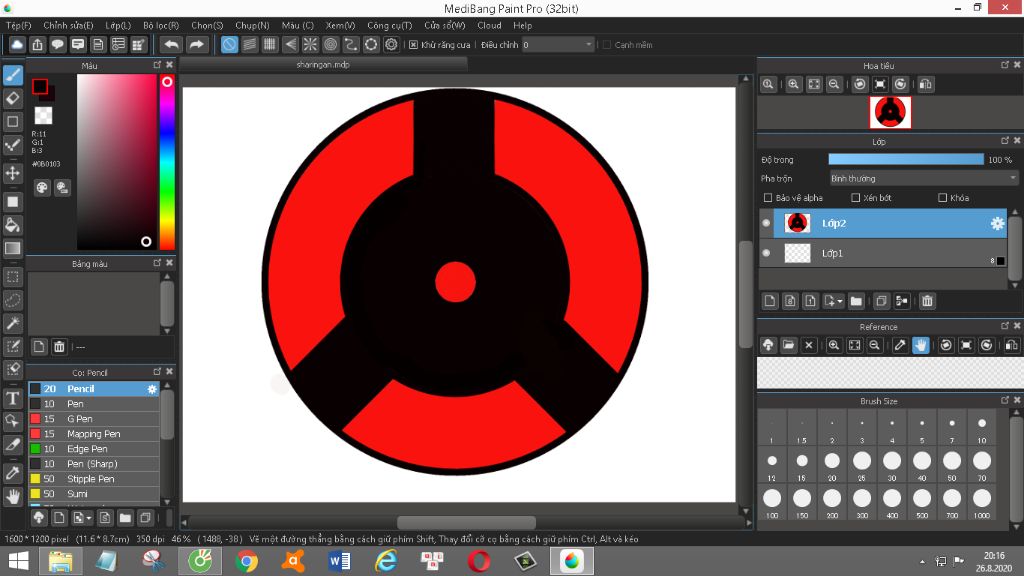The image size is (1024, 576).
Task: Check Bảo vệ alpha option
Action: coord(768,198)
